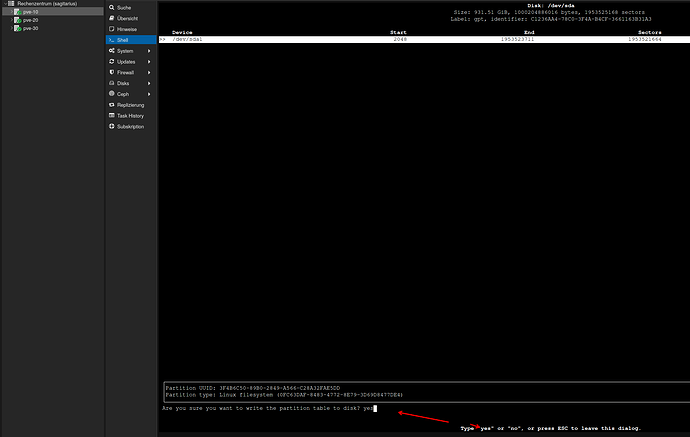The width and height of the screenshot is (690, 437).
Task: Expand the Disks submenu arrow
Action: [149, 83]
